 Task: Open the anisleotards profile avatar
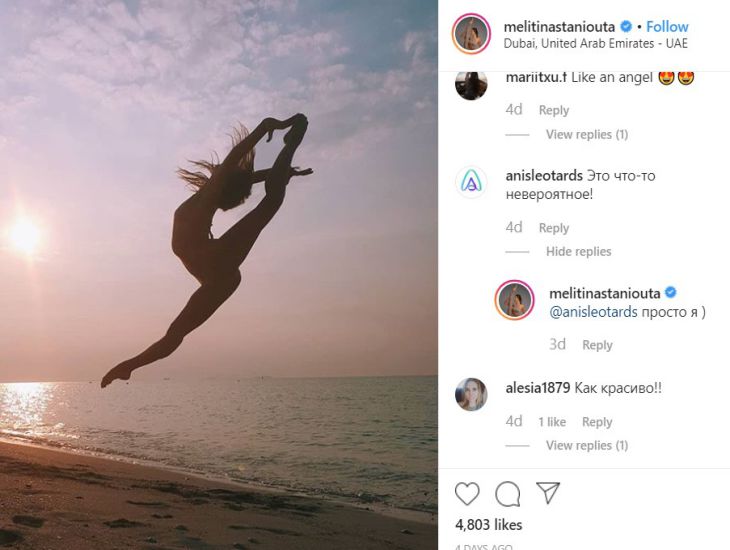coord(471,182)
